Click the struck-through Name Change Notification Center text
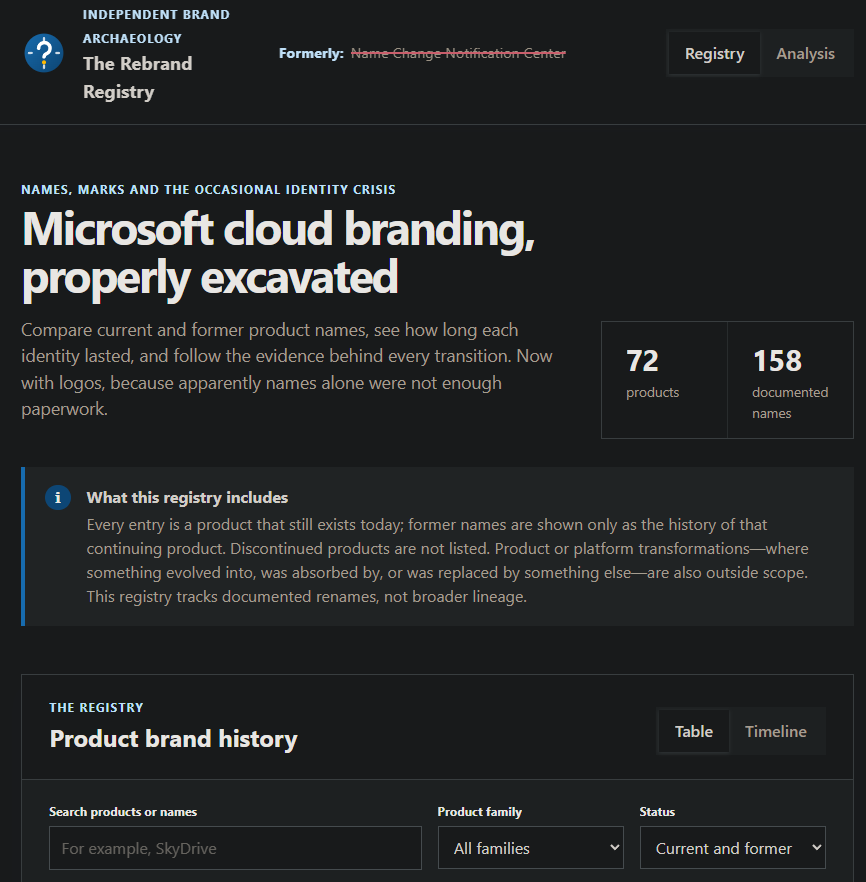Screen dimensions: 866x882 pos(458,53)
